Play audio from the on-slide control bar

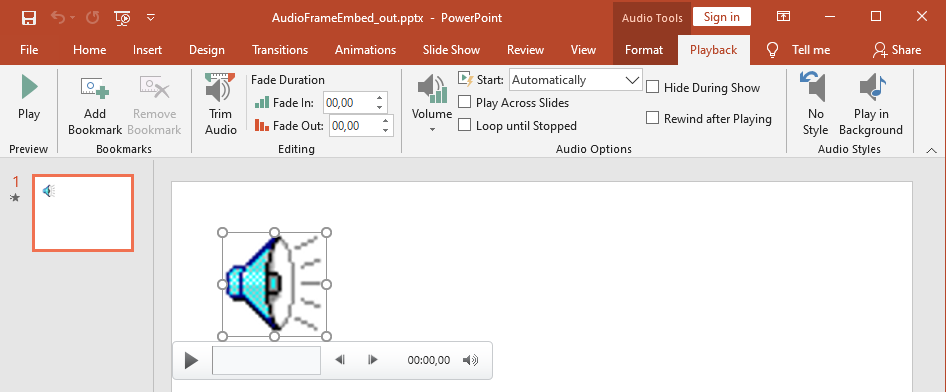191,361
